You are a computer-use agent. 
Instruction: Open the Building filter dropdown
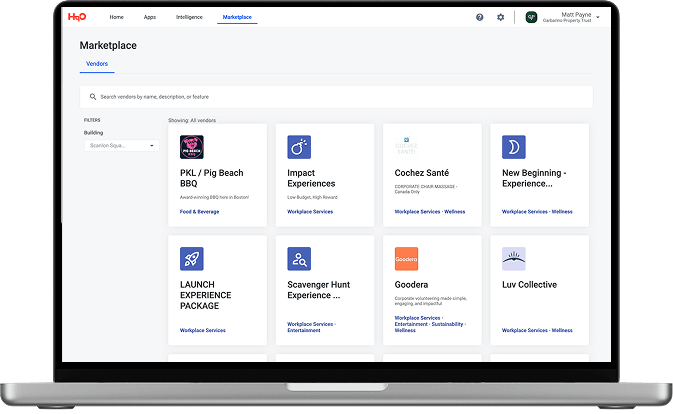[x=121, y=145]
